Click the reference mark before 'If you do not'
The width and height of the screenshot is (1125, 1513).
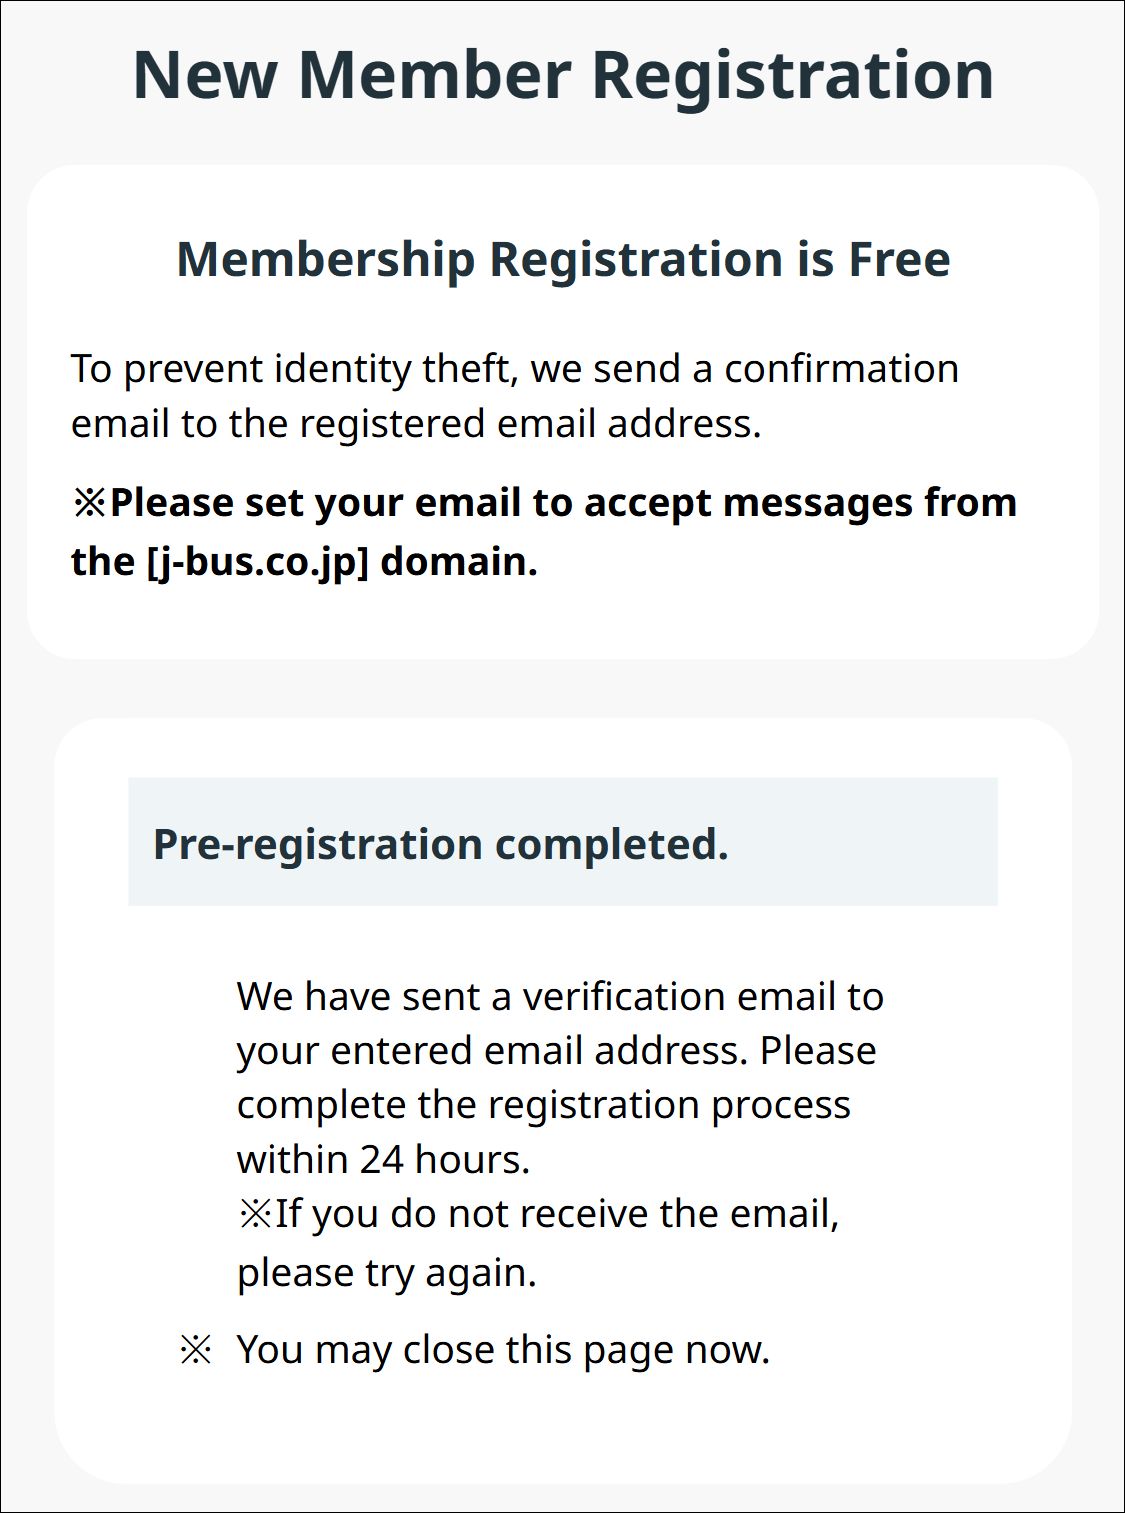255,1214
